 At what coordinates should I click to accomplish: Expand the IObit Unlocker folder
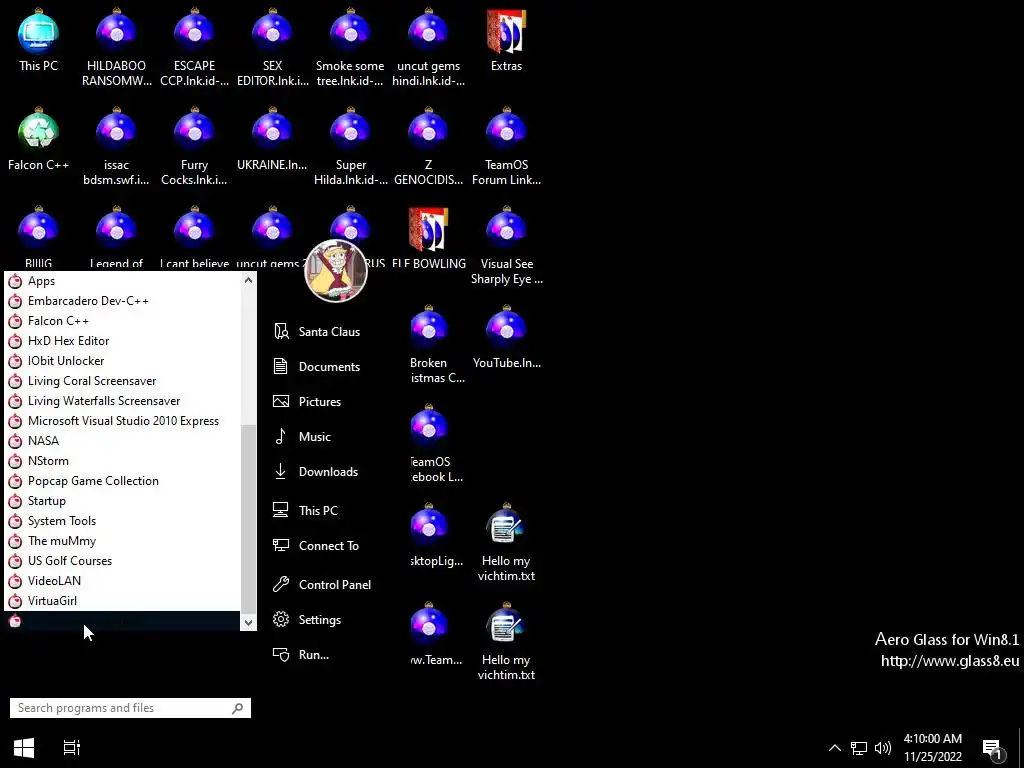(x=122, y=360)
